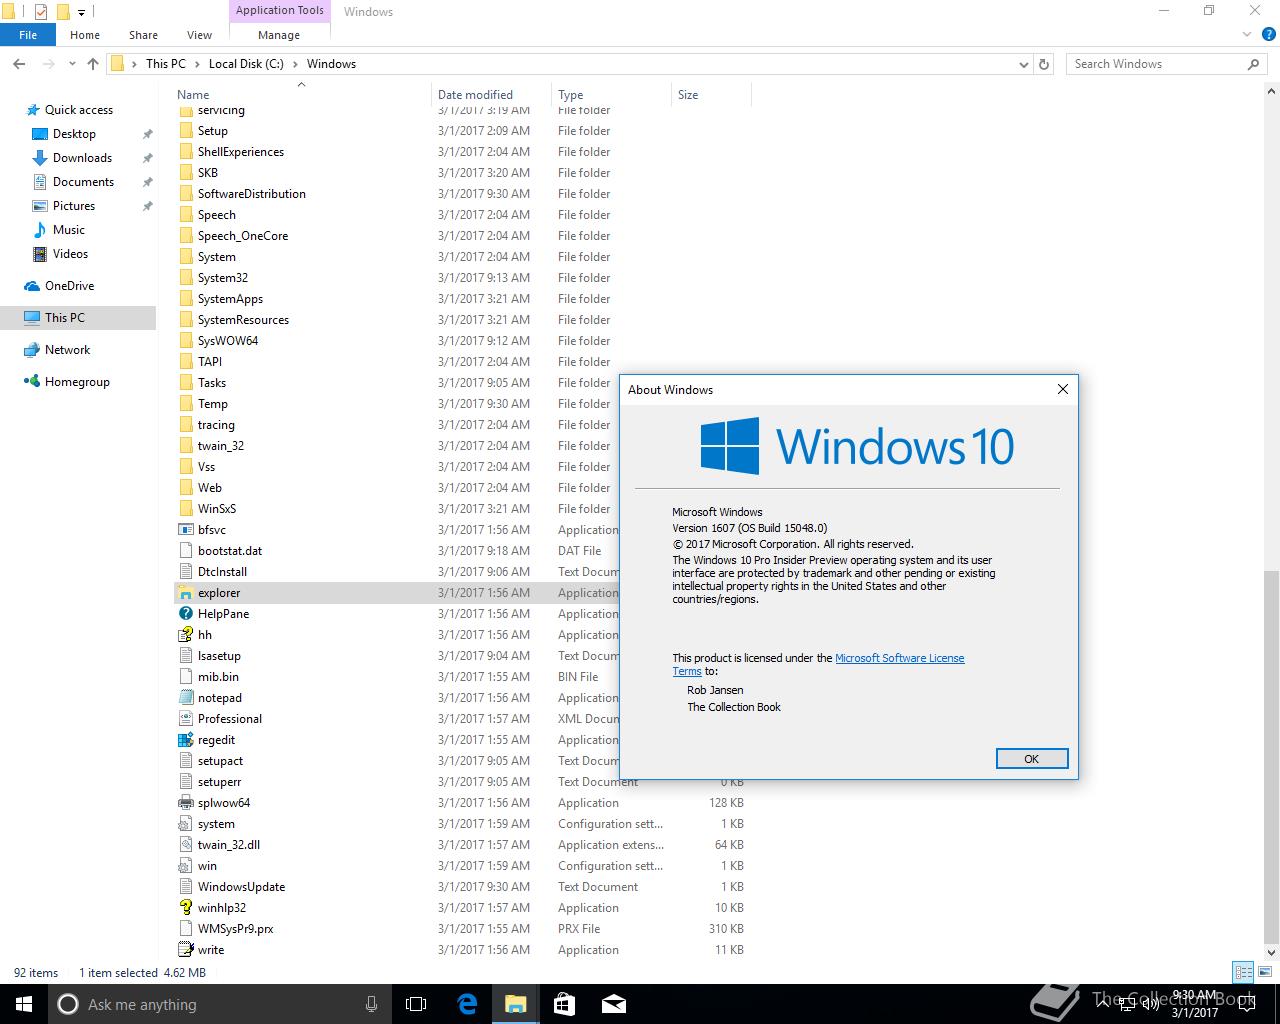Click the Search Windows field
The height and width of the screenshot is (1024, 1280).
(1167, 64)
